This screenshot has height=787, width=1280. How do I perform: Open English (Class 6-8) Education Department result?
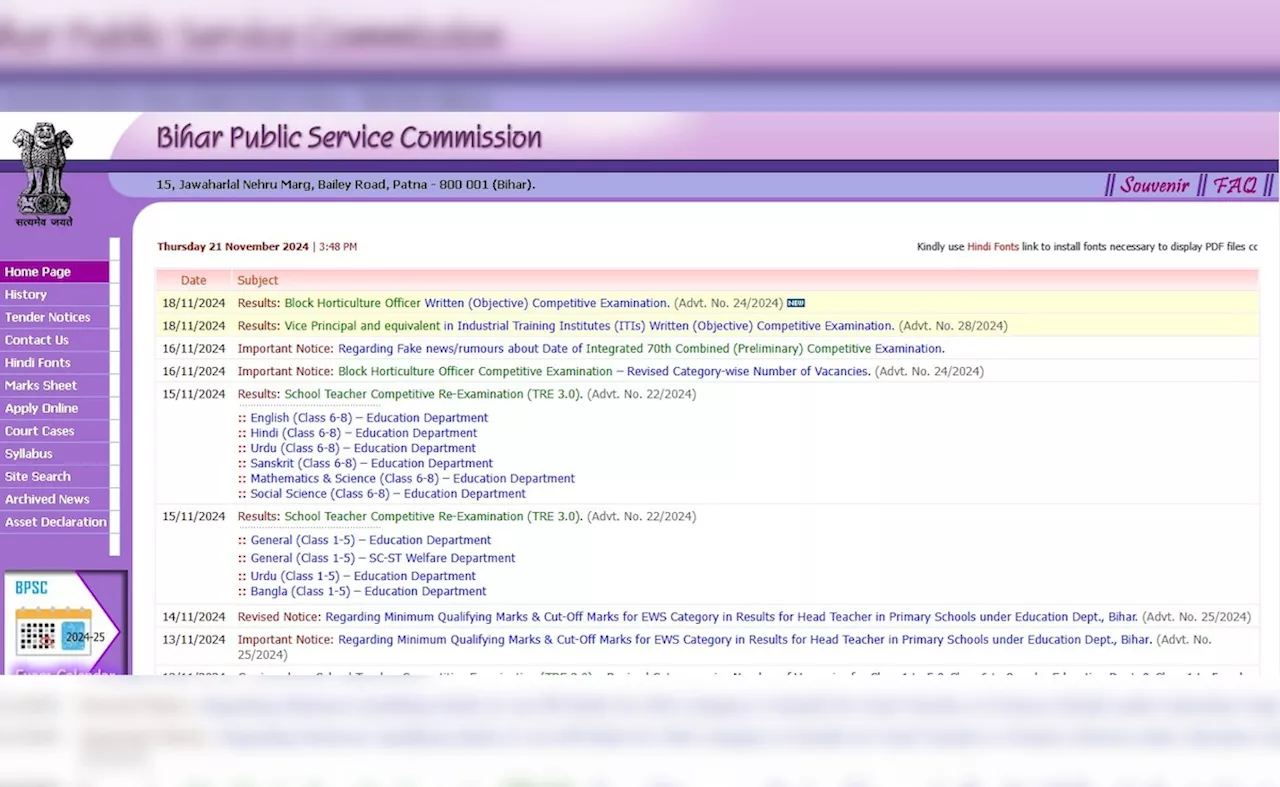coord(369,418)
